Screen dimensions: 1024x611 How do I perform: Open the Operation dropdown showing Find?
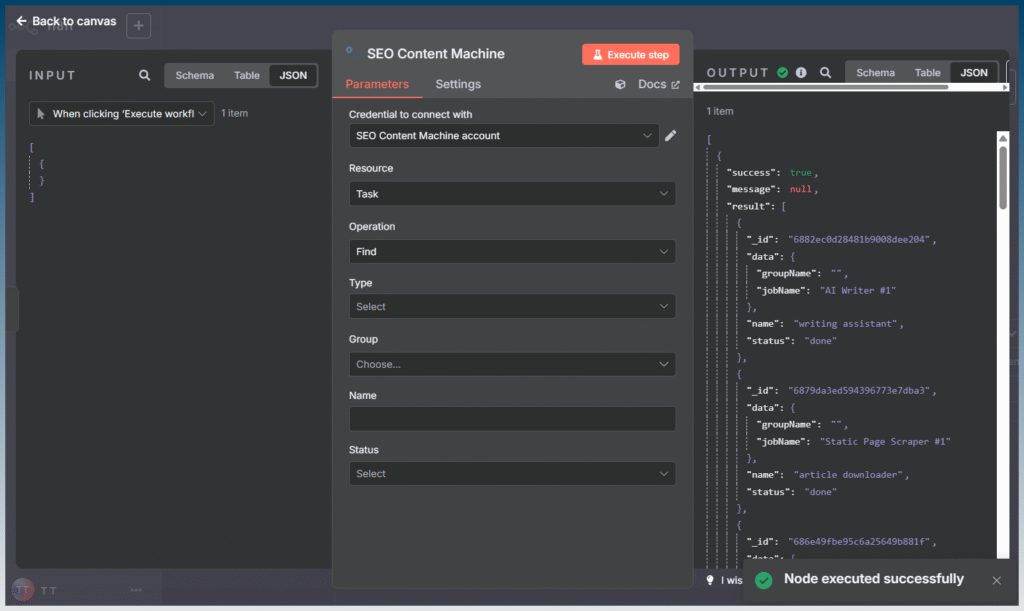coord(512,251)
